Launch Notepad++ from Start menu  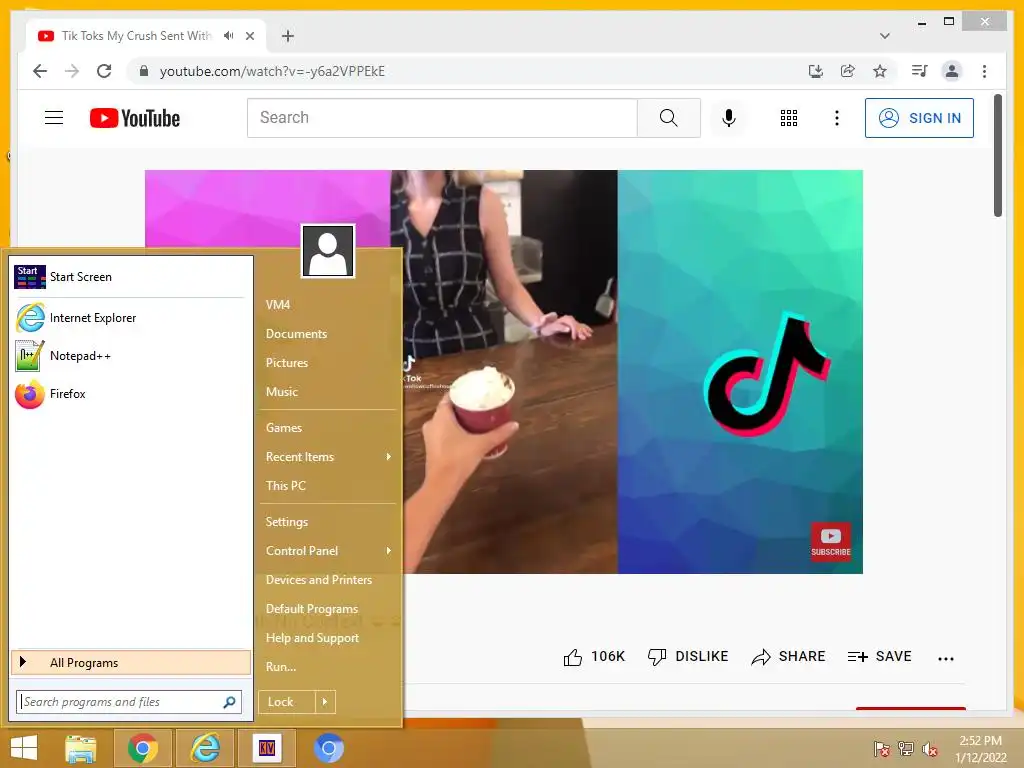point(131,356)
